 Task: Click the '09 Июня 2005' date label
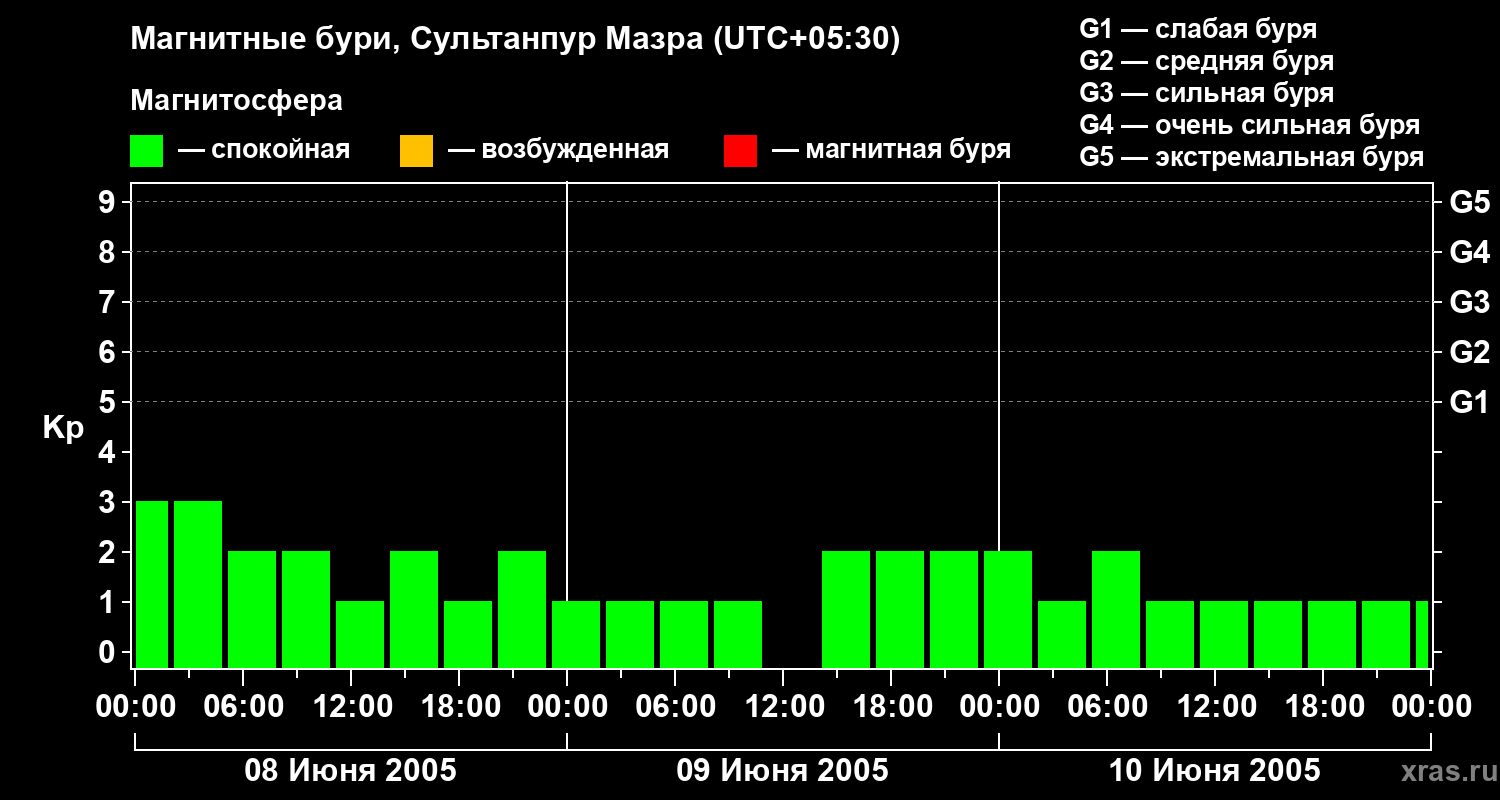coord(783,771)
